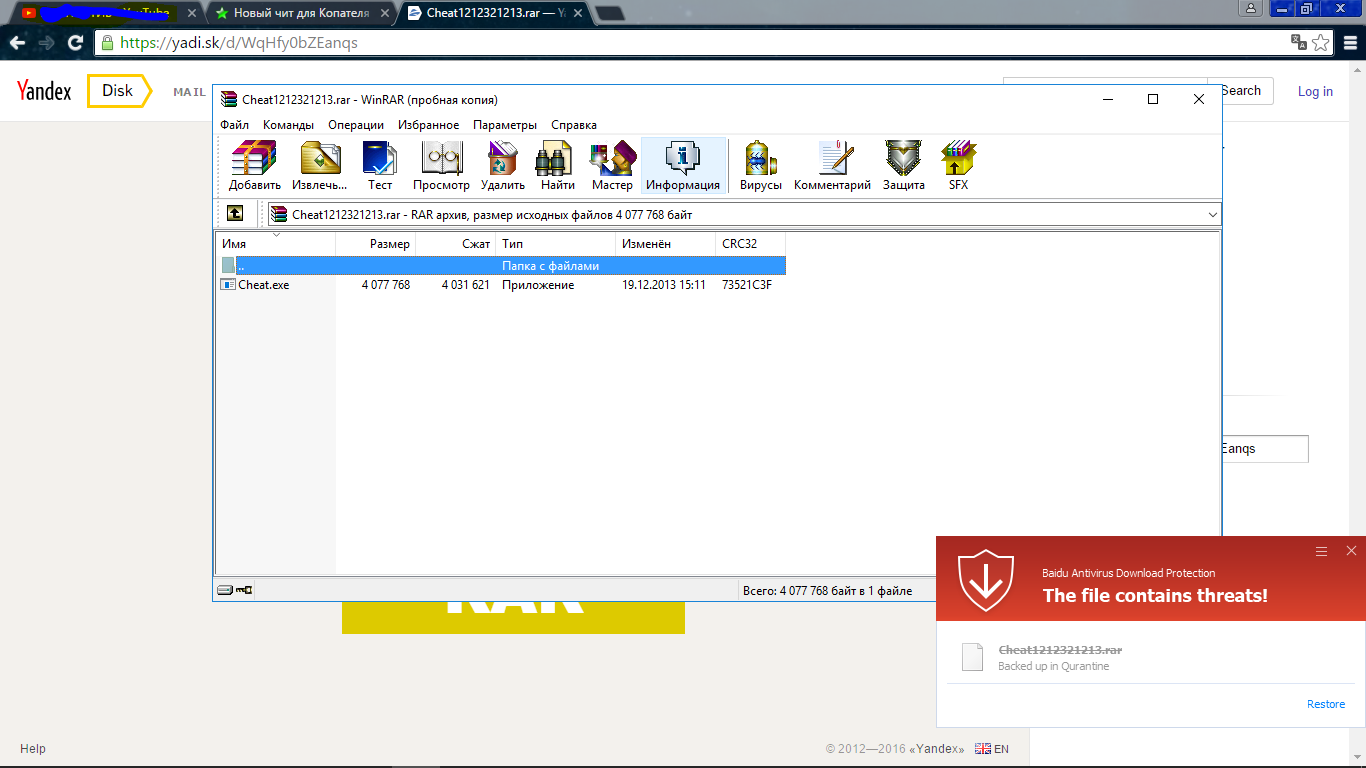Click the Yandex logo
Viewport: 1366px width, 768px height.
(44, 91)
